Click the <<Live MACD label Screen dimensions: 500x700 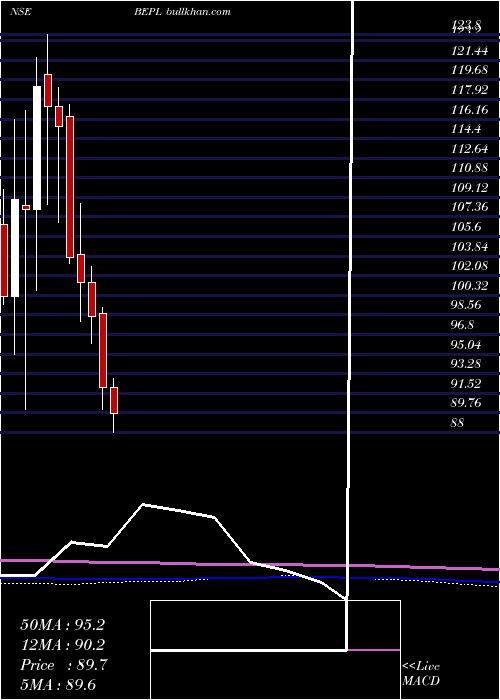(421, 673)
